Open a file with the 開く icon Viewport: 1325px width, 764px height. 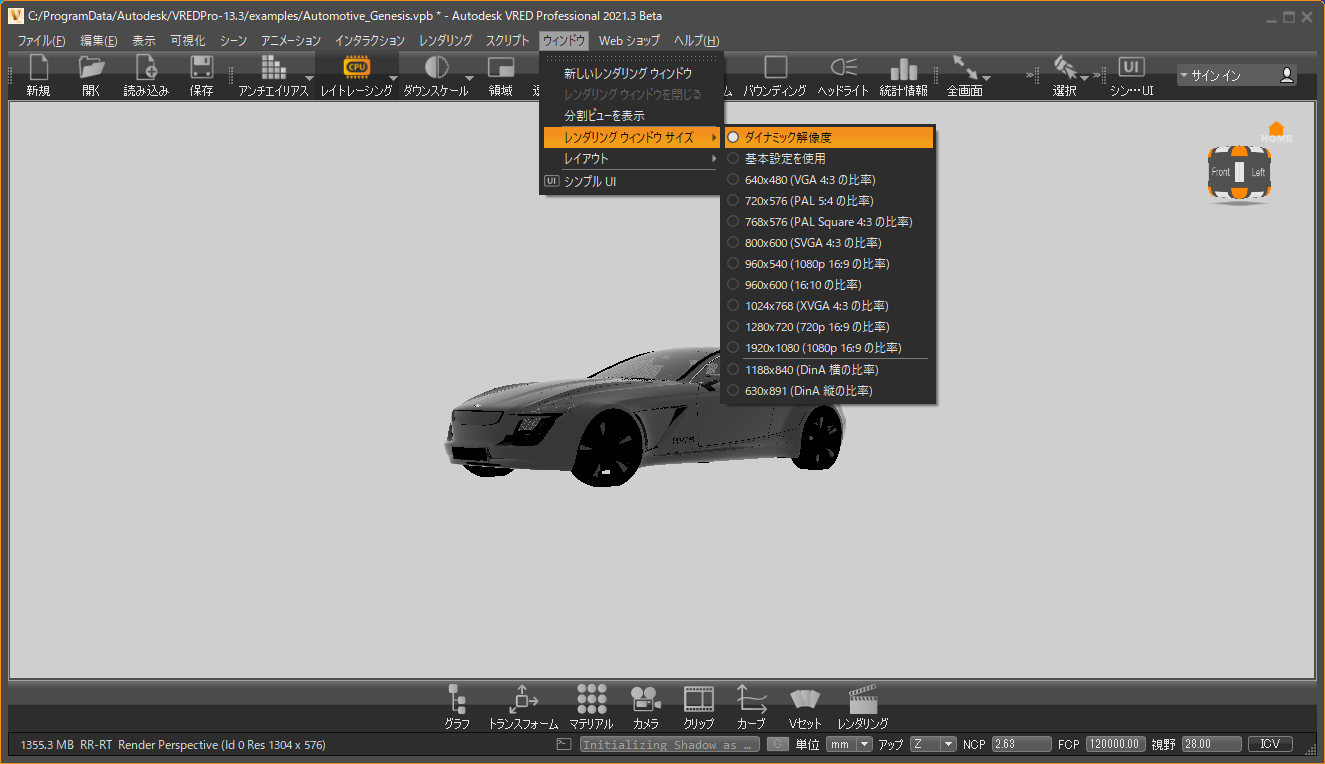point(91,68)
